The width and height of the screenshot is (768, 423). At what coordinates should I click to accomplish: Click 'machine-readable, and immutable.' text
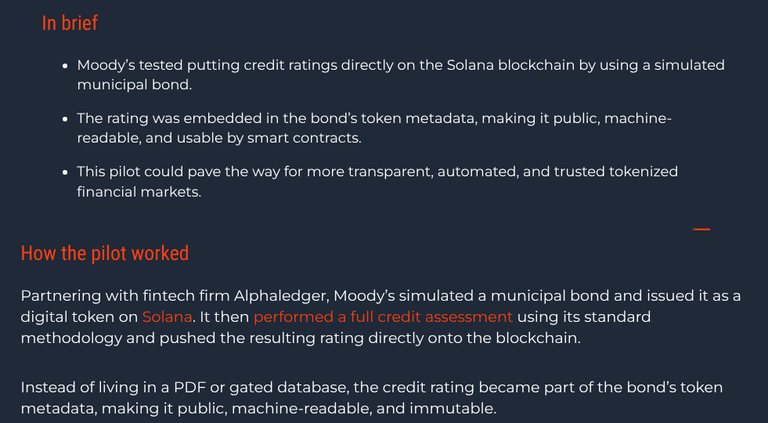coord(364,408)
